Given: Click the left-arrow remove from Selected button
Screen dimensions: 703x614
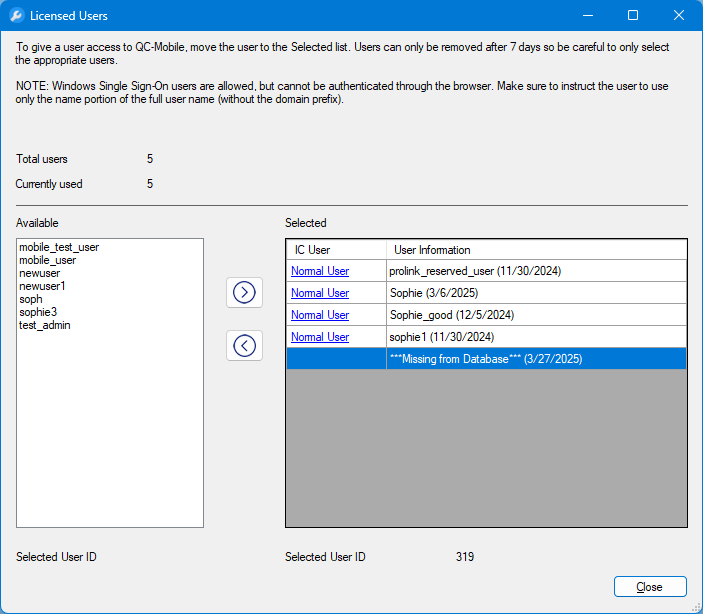Looking at the screenshot, I should (x=244, y=345).
